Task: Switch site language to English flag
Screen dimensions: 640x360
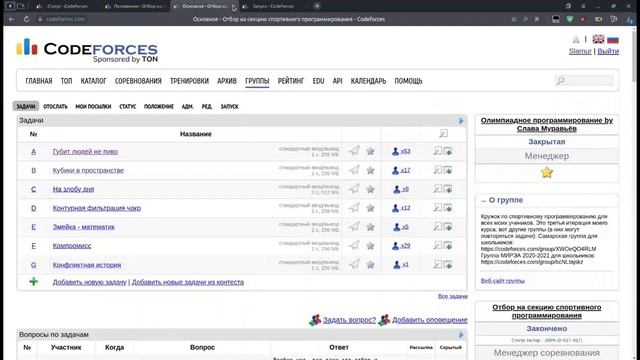Action: (598, 39)
